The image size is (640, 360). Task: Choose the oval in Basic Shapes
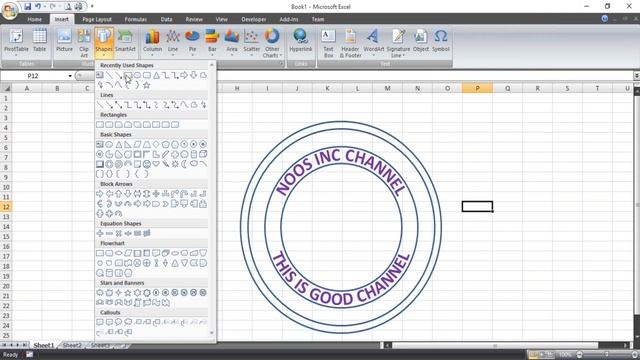109,144
